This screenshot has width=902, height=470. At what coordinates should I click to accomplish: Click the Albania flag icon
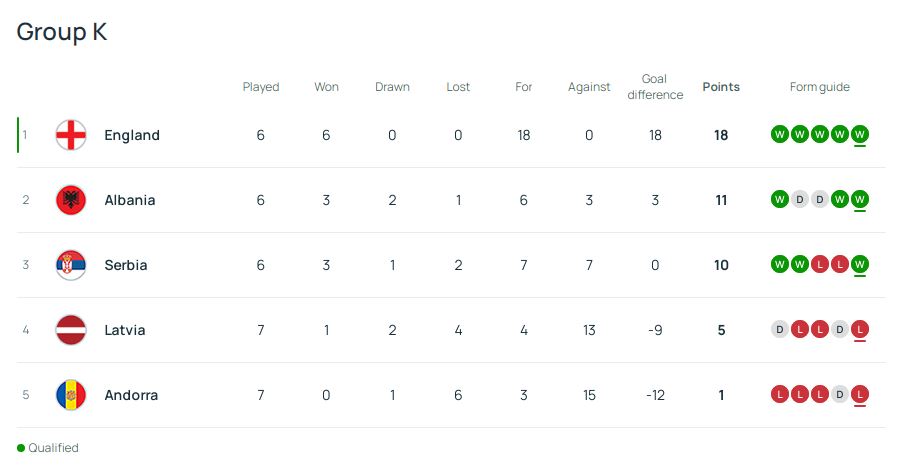(x=71, y=200)
